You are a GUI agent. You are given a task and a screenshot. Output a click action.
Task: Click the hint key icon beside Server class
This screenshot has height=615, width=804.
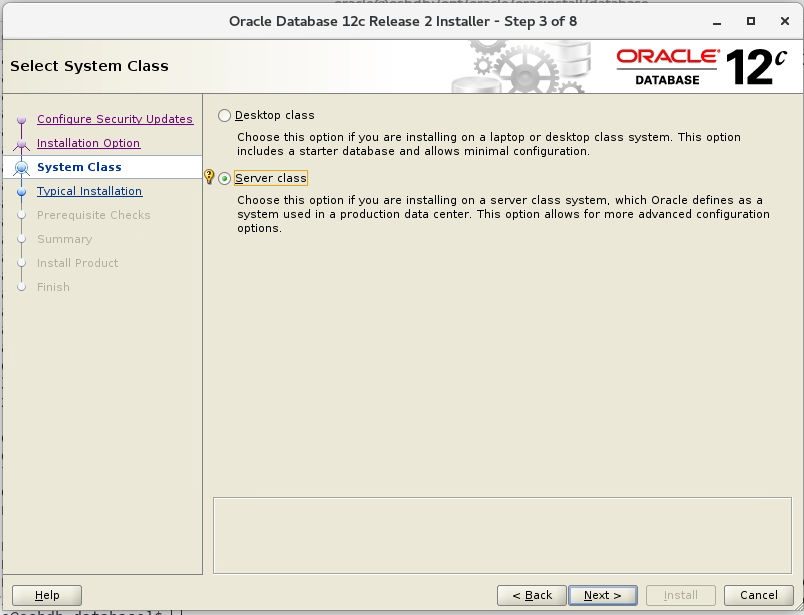(x=209, y=176)
